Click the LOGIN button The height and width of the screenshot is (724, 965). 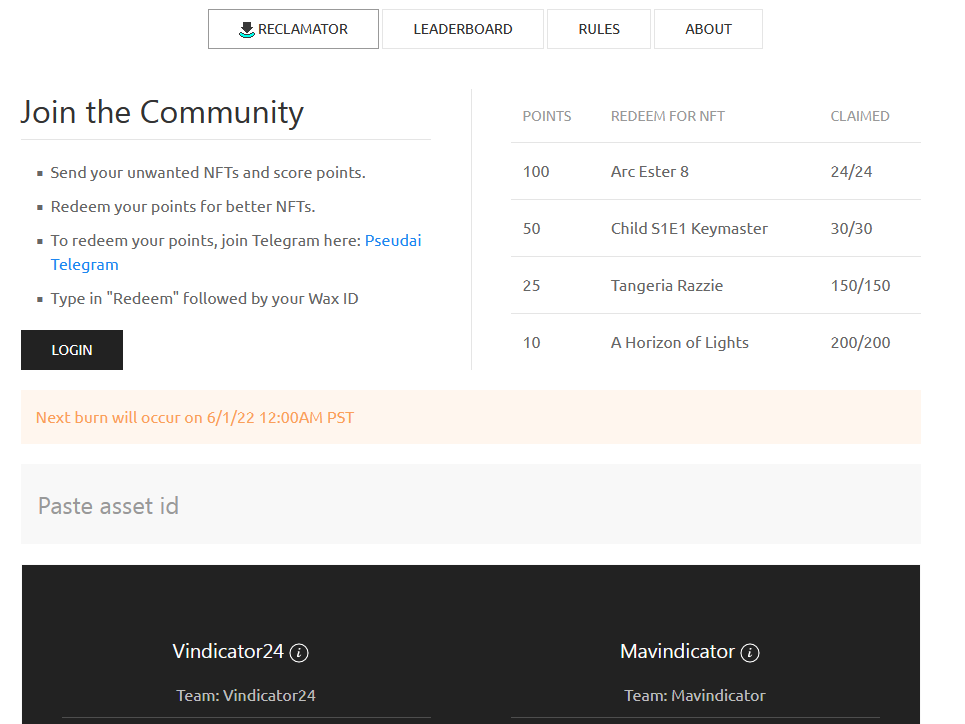click(x=72, y=350)
